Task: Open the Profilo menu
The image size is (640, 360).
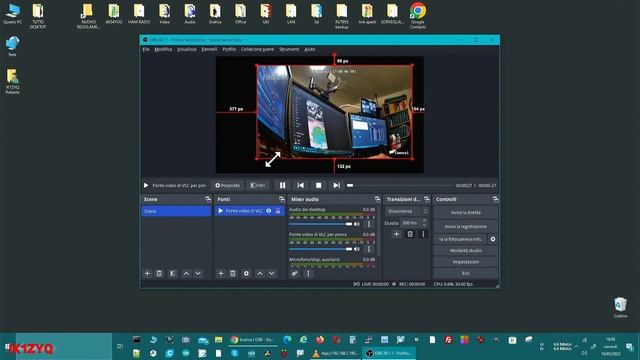Action: tap(229, 49)
